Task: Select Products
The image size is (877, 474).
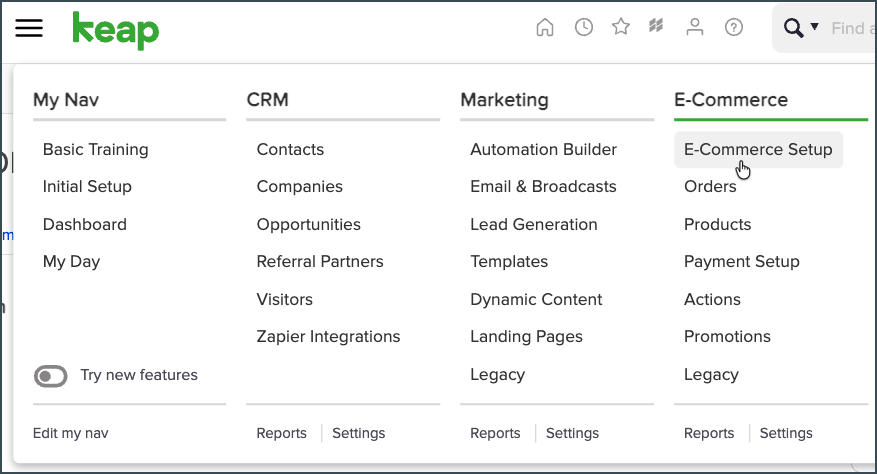Action: point(718,224)
